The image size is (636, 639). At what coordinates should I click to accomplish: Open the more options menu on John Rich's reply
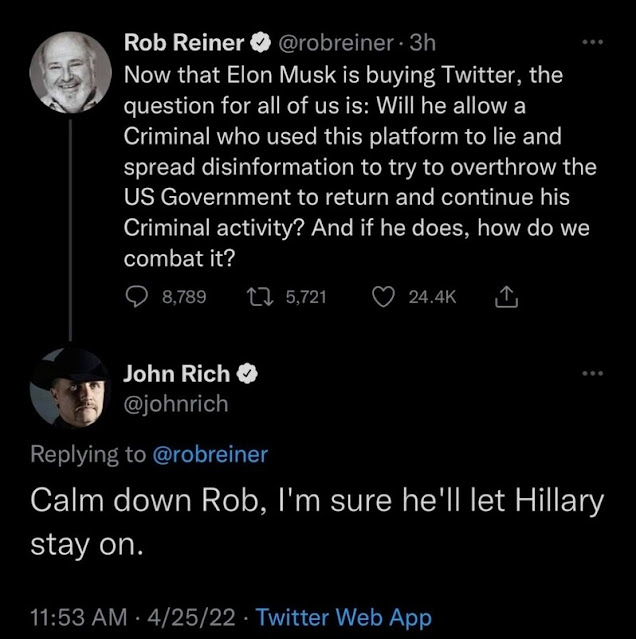point(593,373)
